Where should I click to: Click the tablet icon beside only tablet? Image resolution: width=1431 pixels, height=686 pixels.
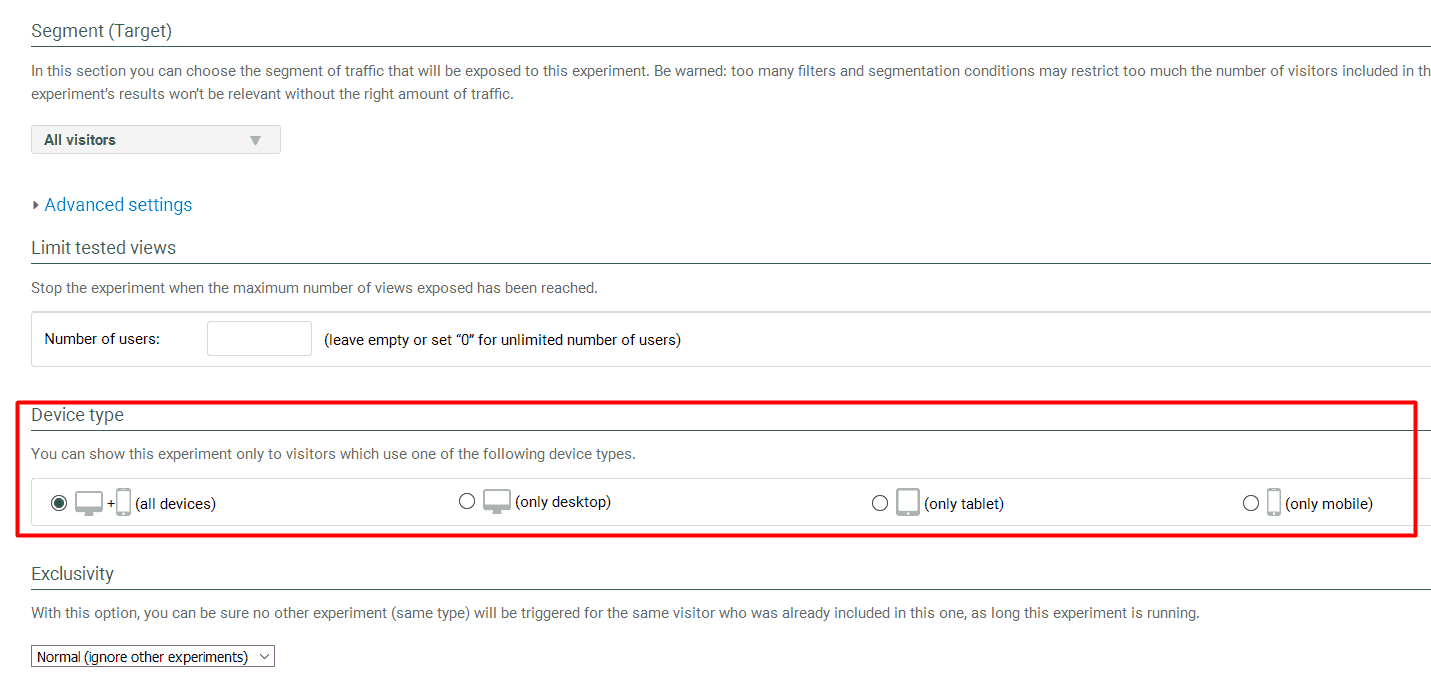[907, 502]
